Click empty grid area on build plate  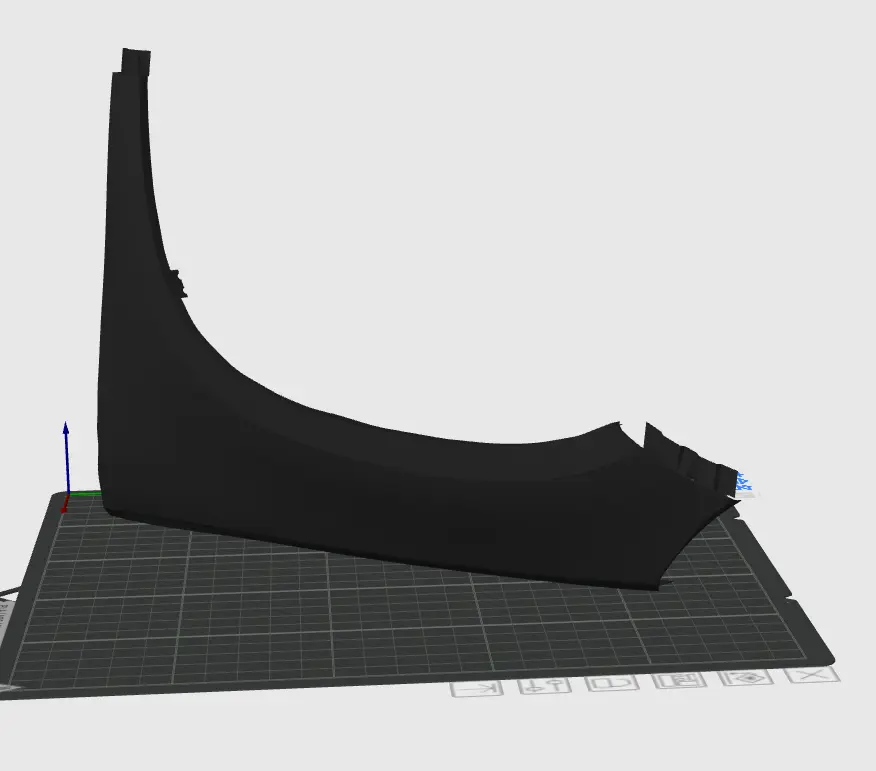[391, 620]
